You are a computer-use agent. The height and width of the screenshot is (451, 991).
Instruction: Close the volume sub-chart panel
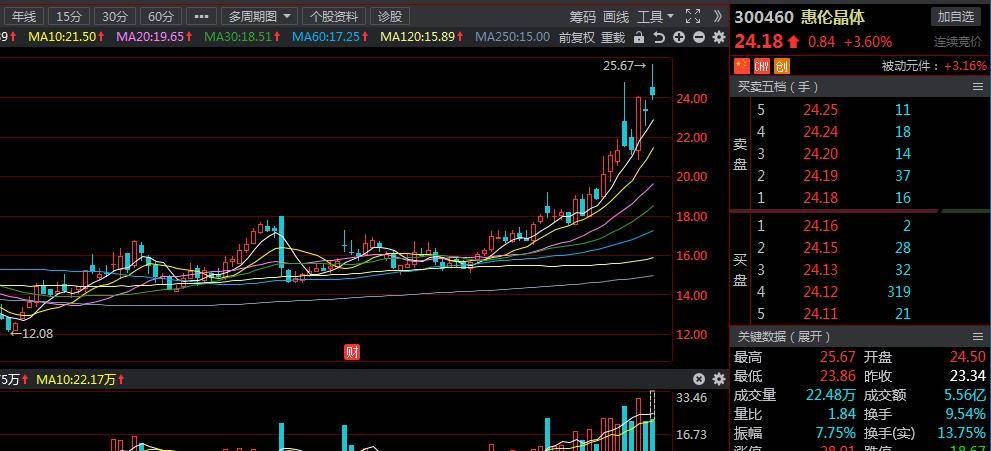700,379
